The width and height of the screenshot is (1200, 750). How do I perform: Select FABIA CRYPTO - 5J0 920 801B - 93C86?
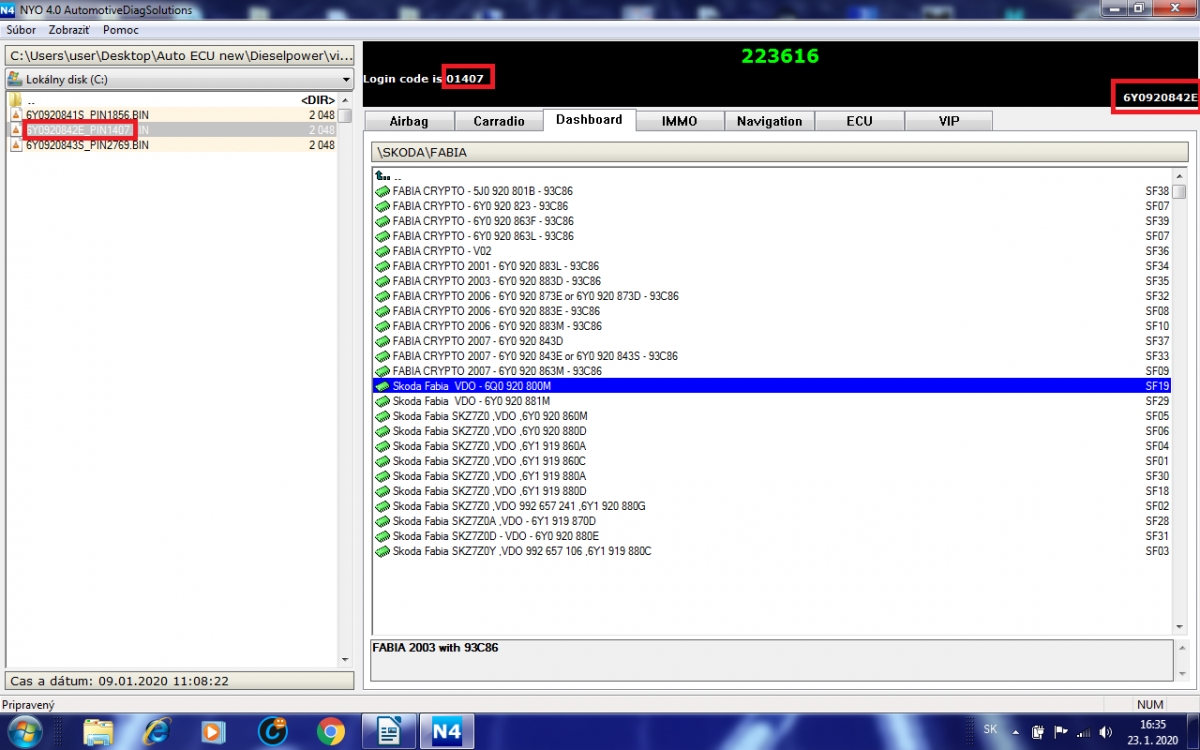[x=771, y=191]
